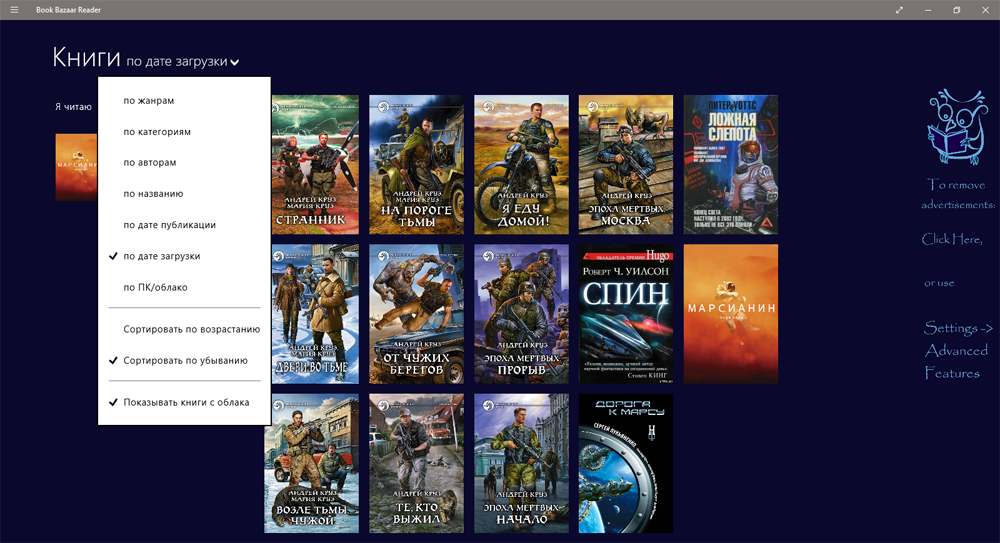Open large 'Марсианин' cover in grid

tap(731, 314)
